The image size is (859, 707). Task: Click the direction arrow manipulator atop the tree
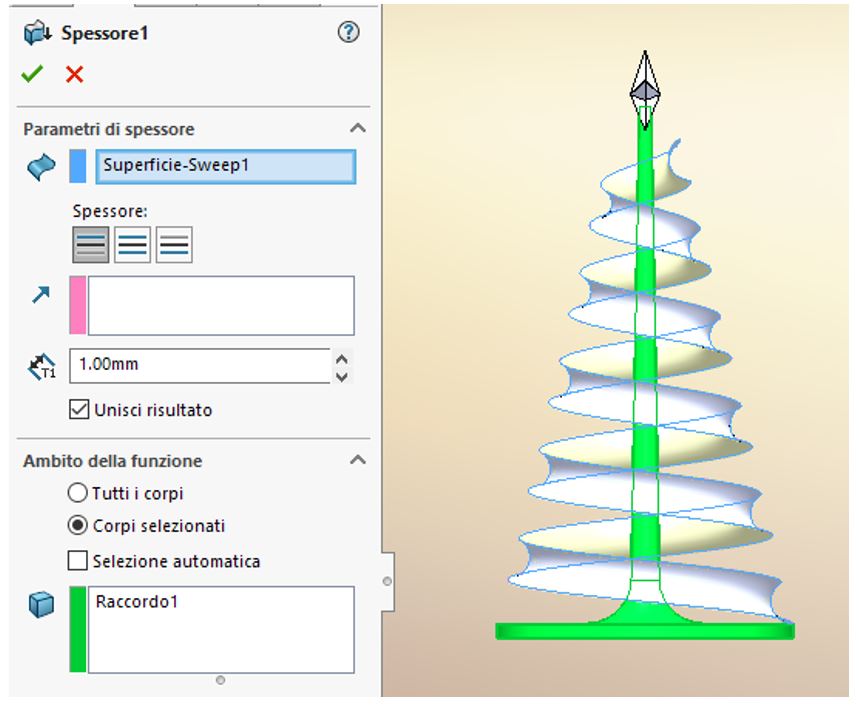645,90
